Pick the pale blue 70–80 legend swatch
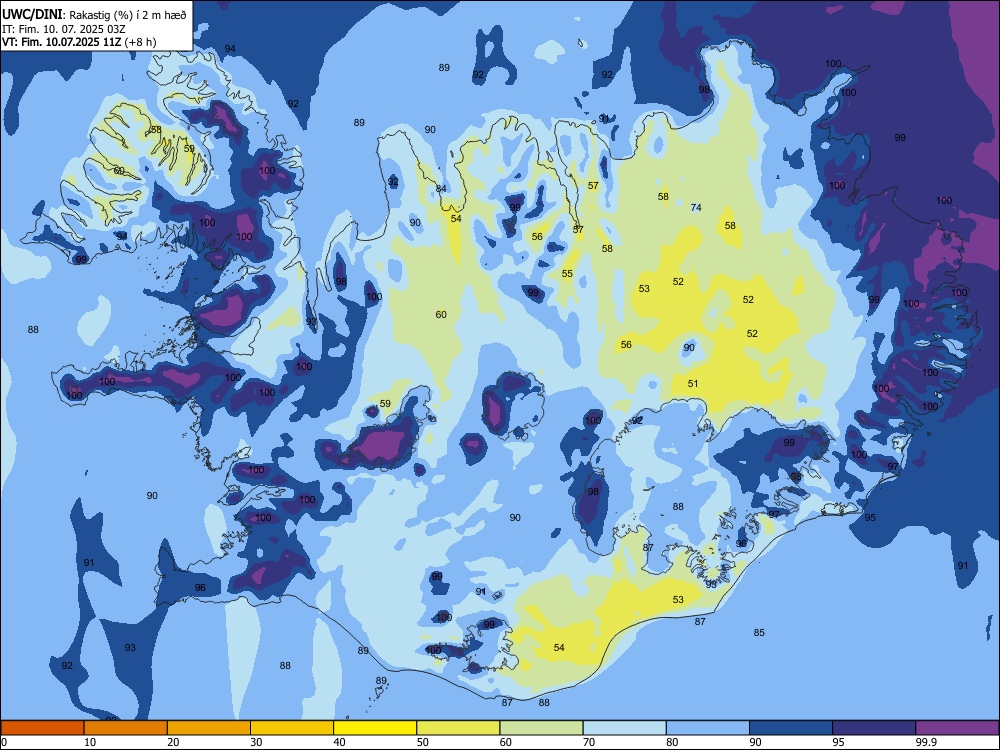 point(624,728)
